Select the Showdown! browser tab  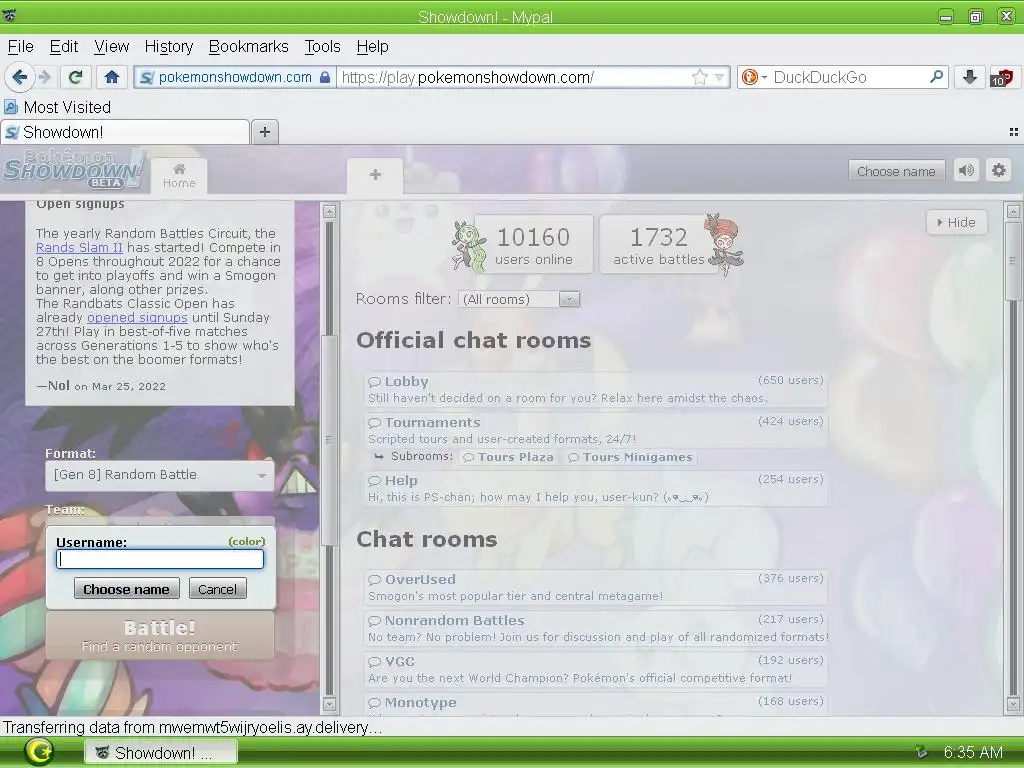pyautogui.click(x=125, y=132)
